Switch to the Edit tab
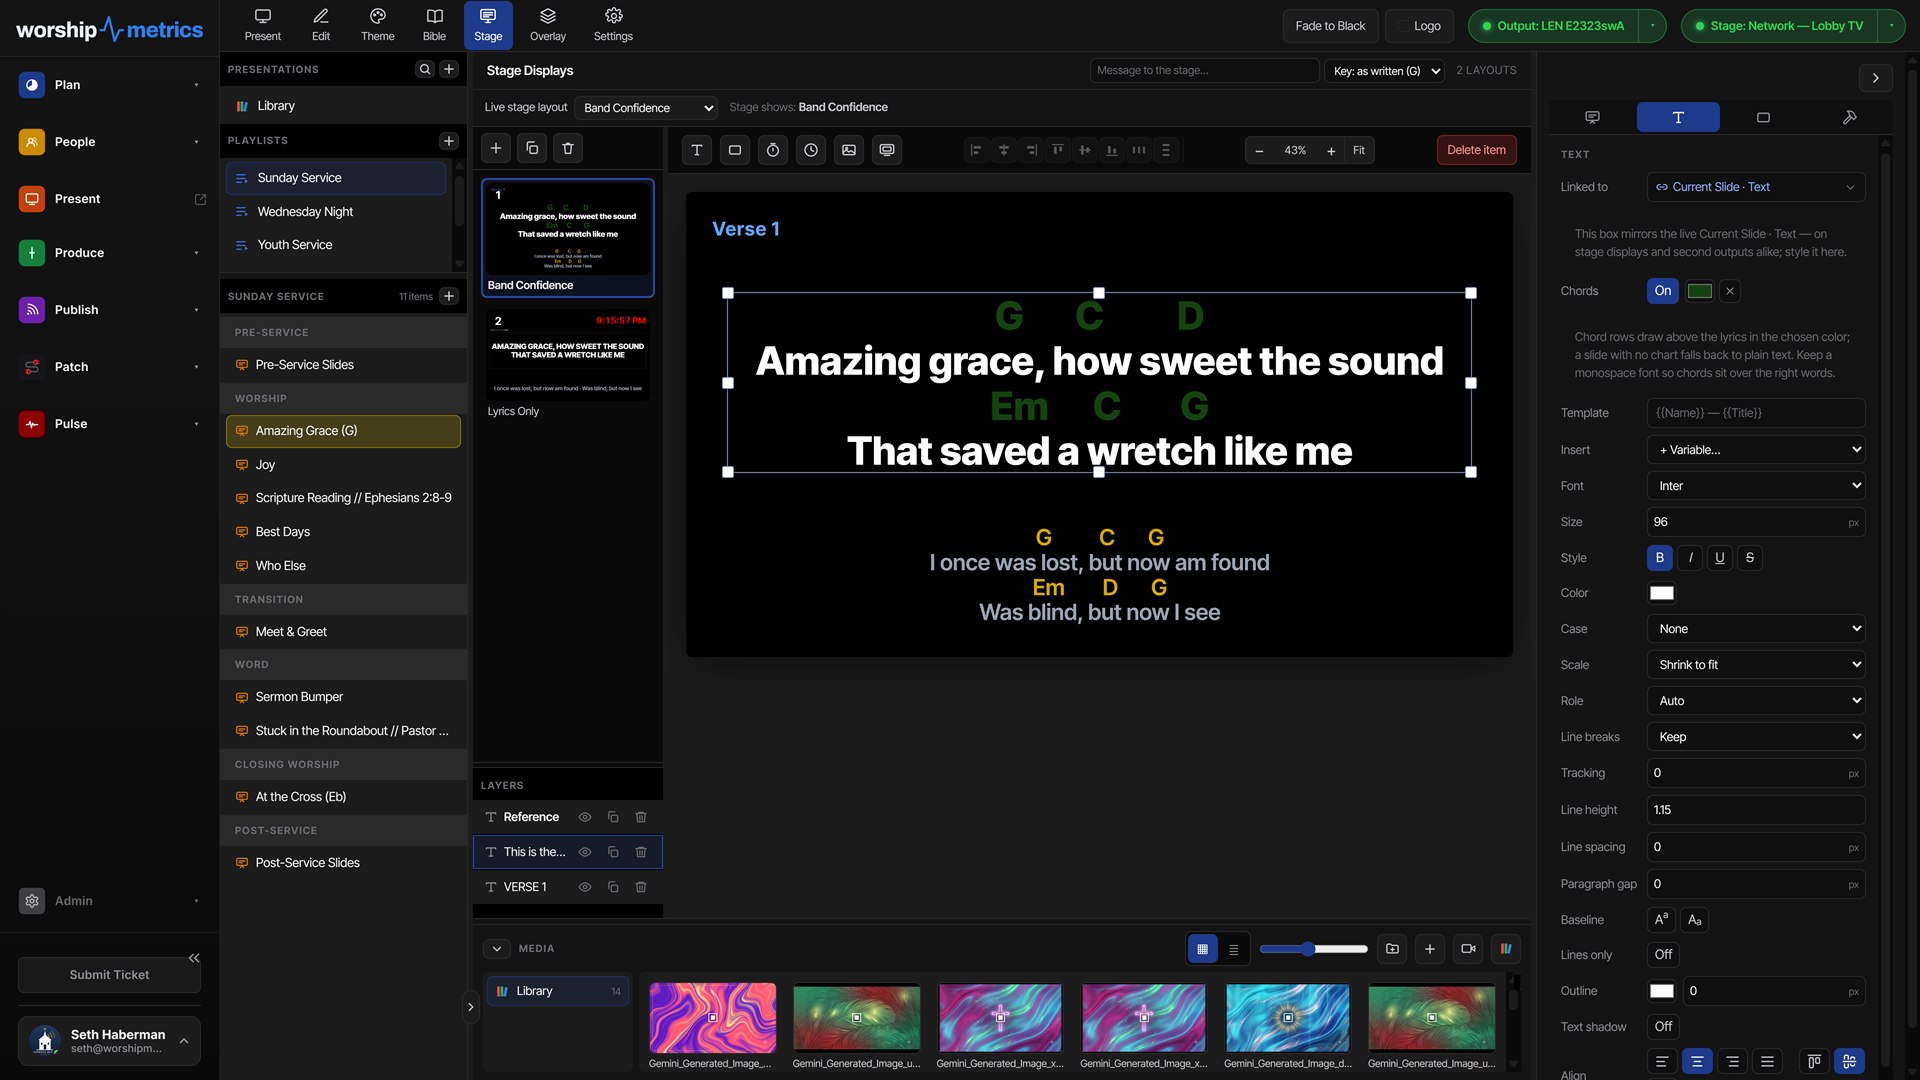Viewport: 1920px width, 1080px height. pyautogui.click(x=321, y=25)
